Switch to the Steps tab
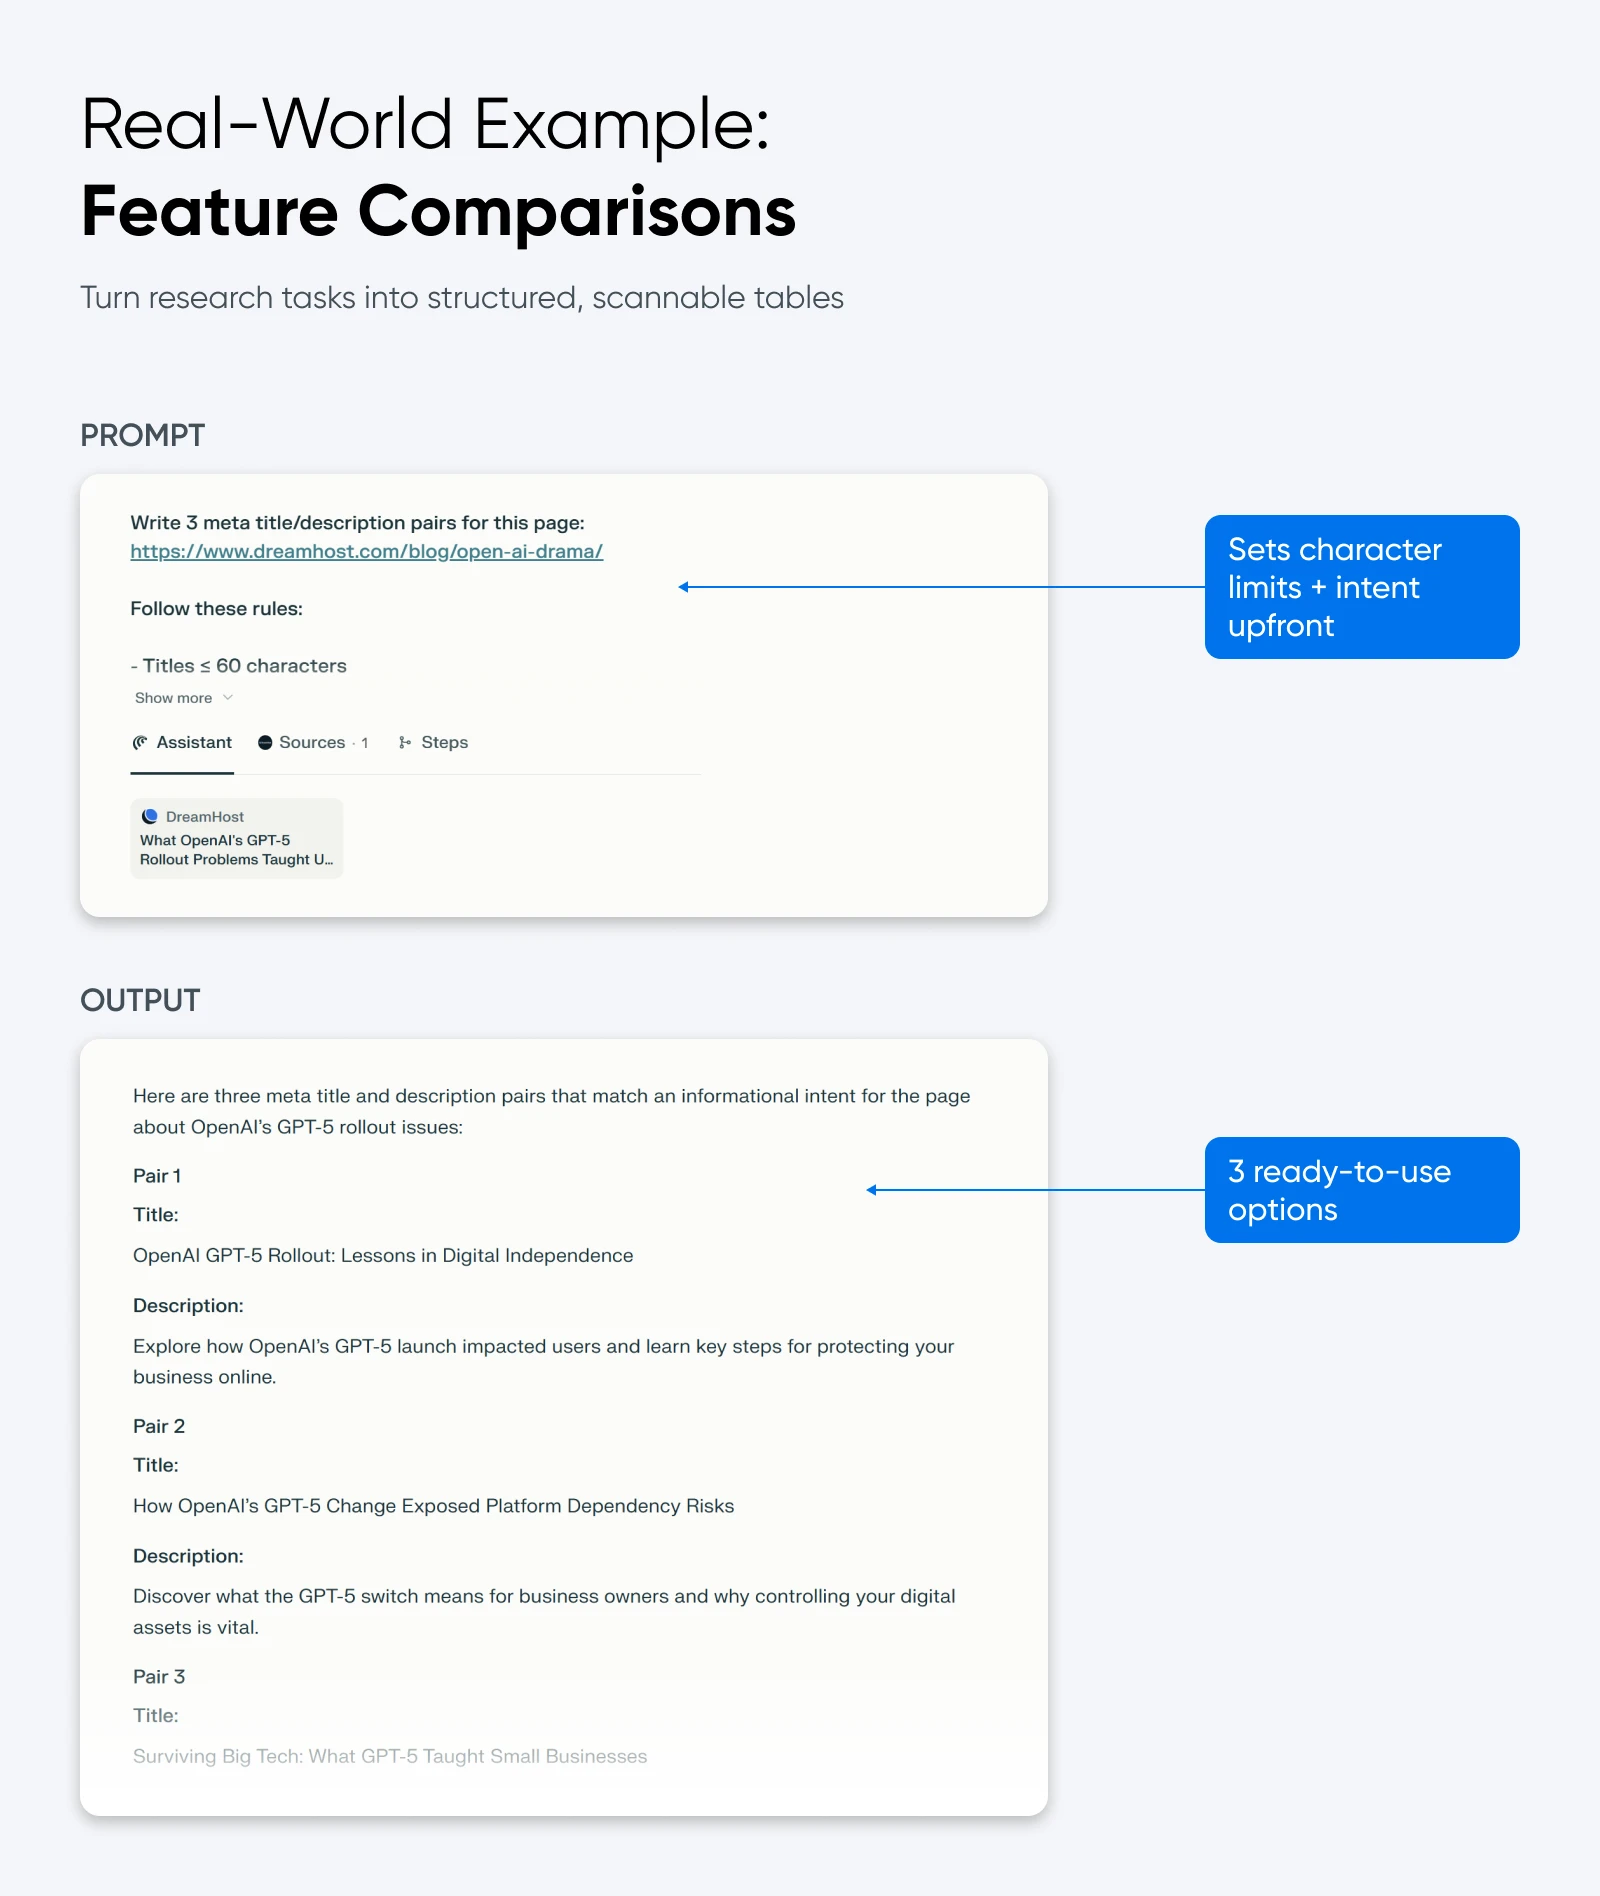 pos(444,742)
